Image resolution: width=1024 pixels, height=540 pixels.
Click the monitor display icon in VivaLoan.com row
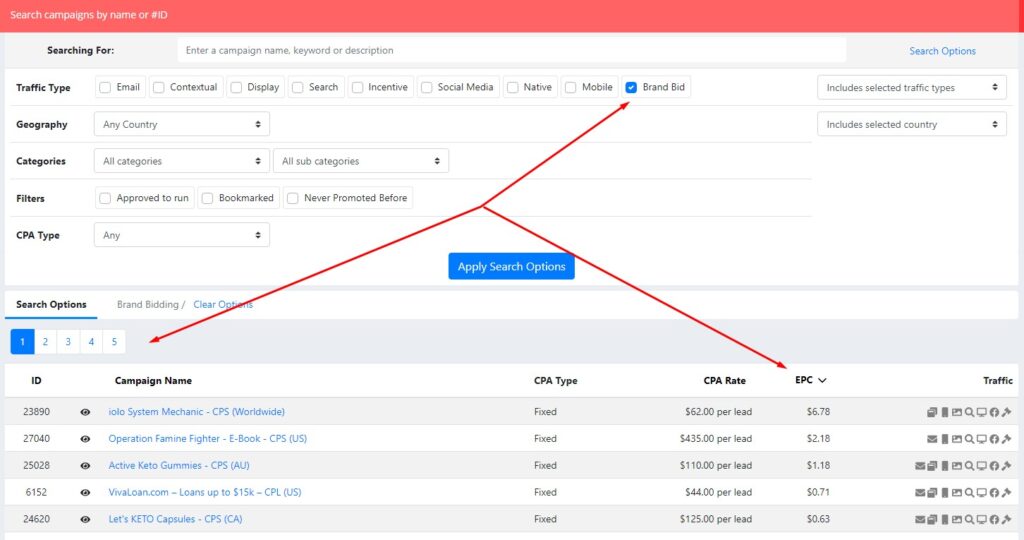point(982,493)
